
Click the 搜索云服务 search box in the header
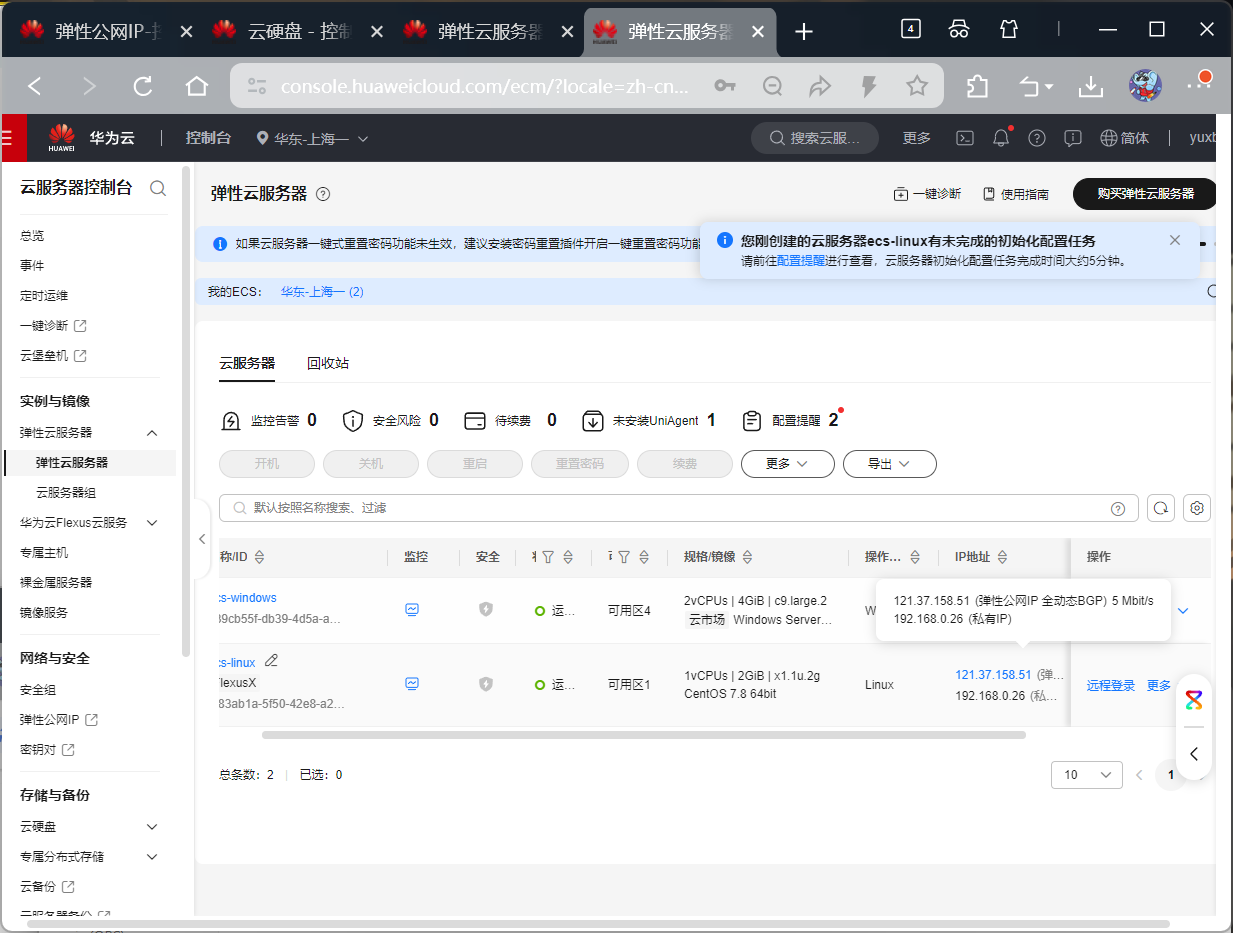click(x=815, y=138)
